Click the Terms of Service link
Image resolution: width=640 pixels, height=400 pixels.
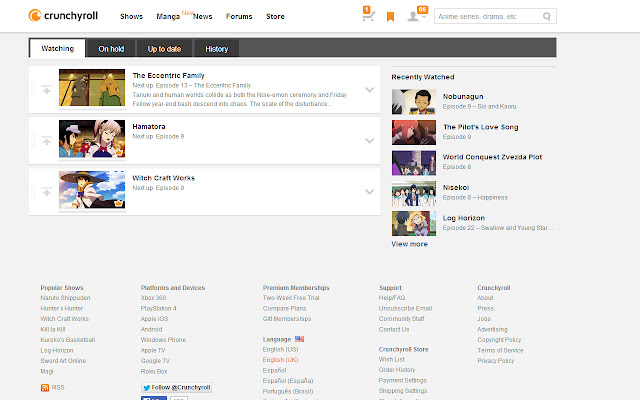coord(500,351)
